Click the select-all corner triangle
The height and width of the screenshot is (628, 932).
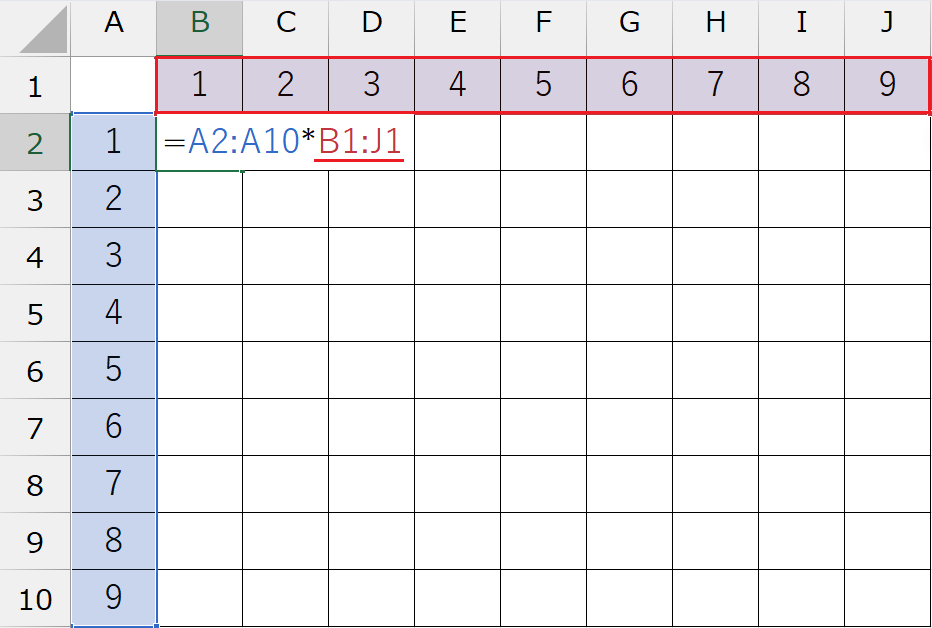(x=43, y=30)
